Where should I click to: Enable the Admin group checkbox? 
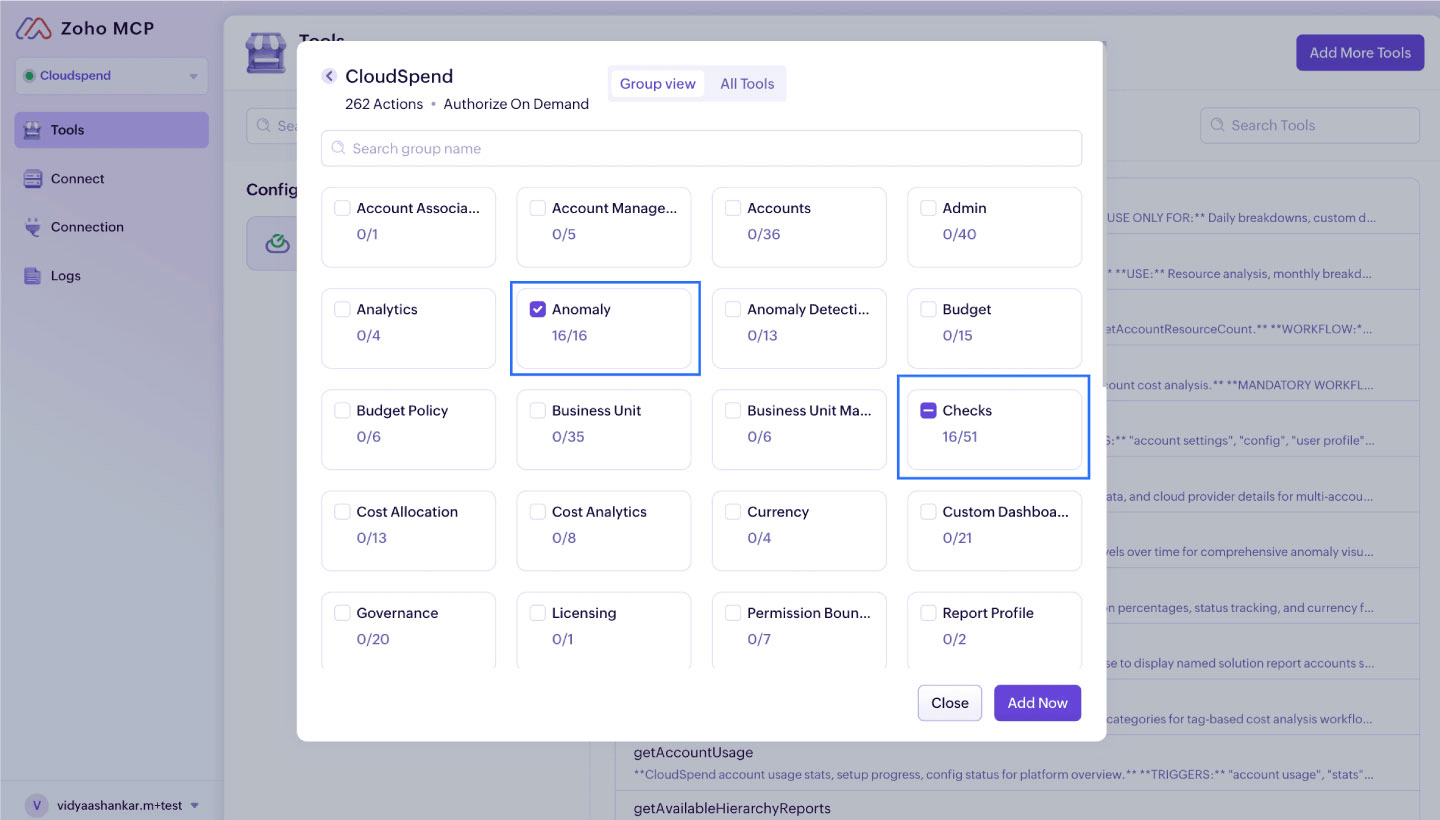928,208
